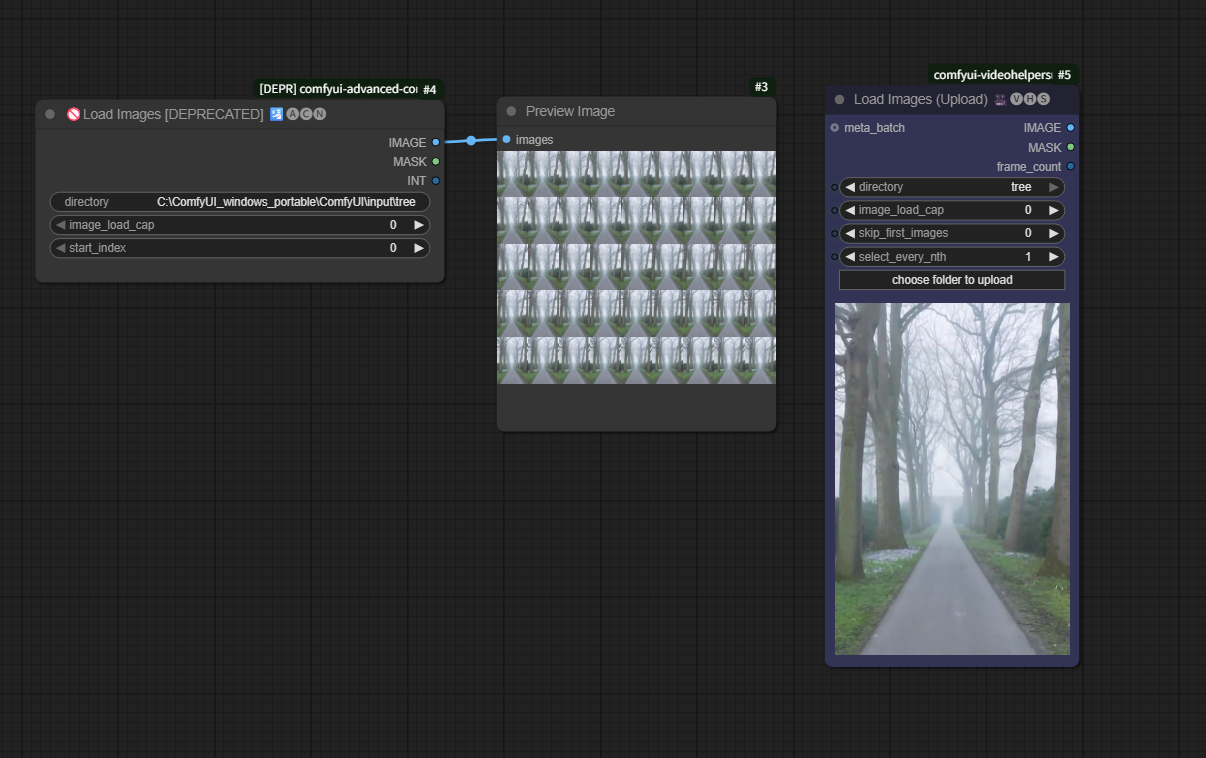Collapse the Preview Image node via its title dot

(x=511, y=111)
